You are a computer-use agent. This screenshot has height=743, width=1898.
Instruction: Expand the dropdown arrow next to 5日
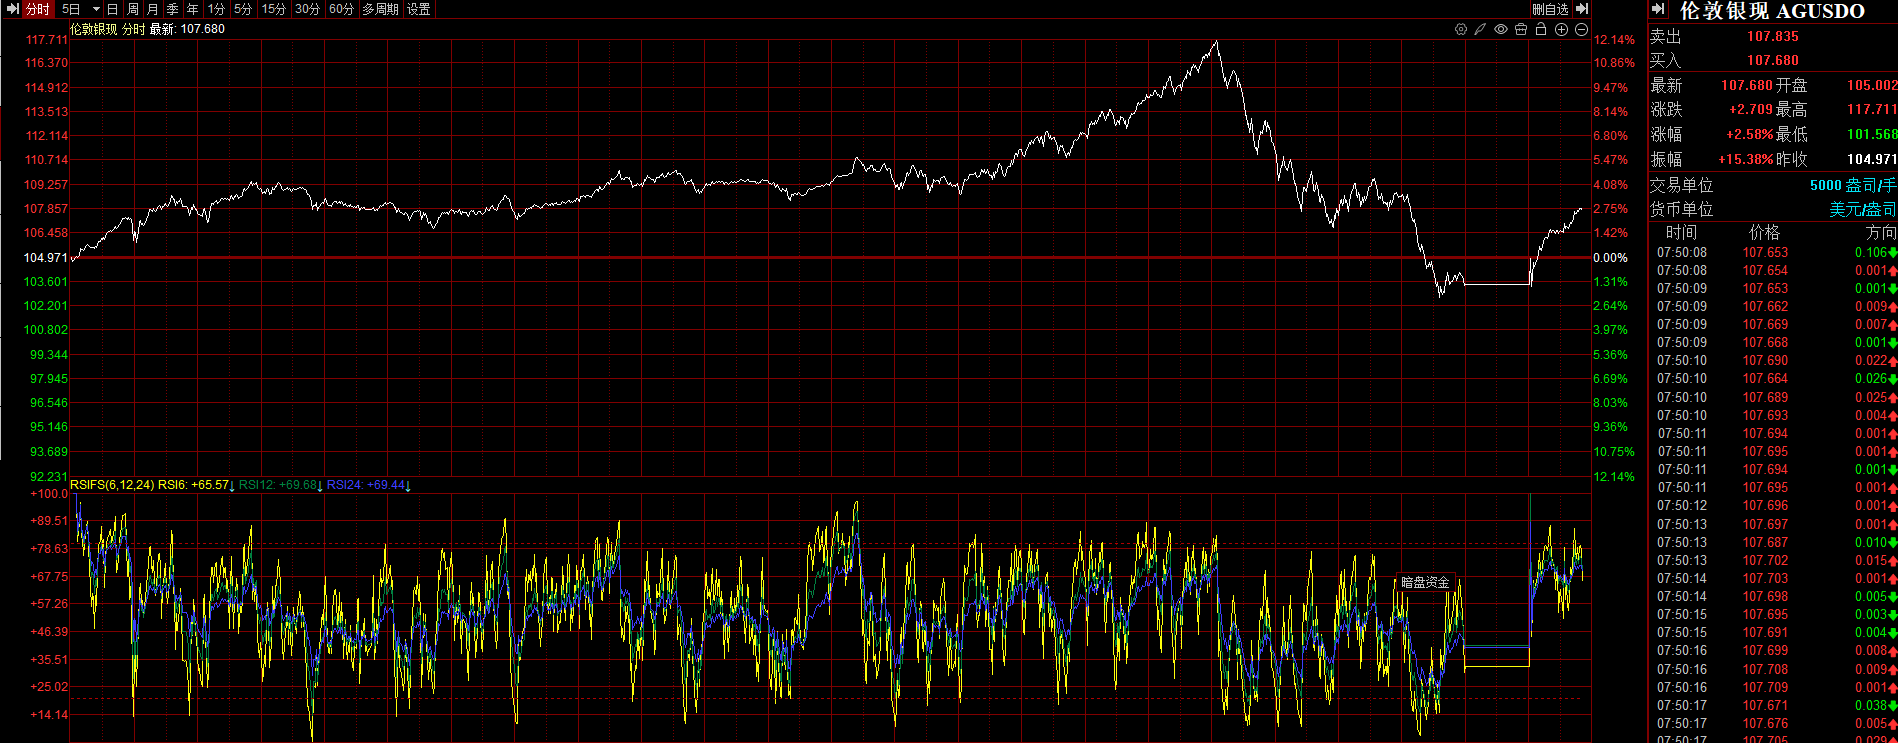pos(96,9)
